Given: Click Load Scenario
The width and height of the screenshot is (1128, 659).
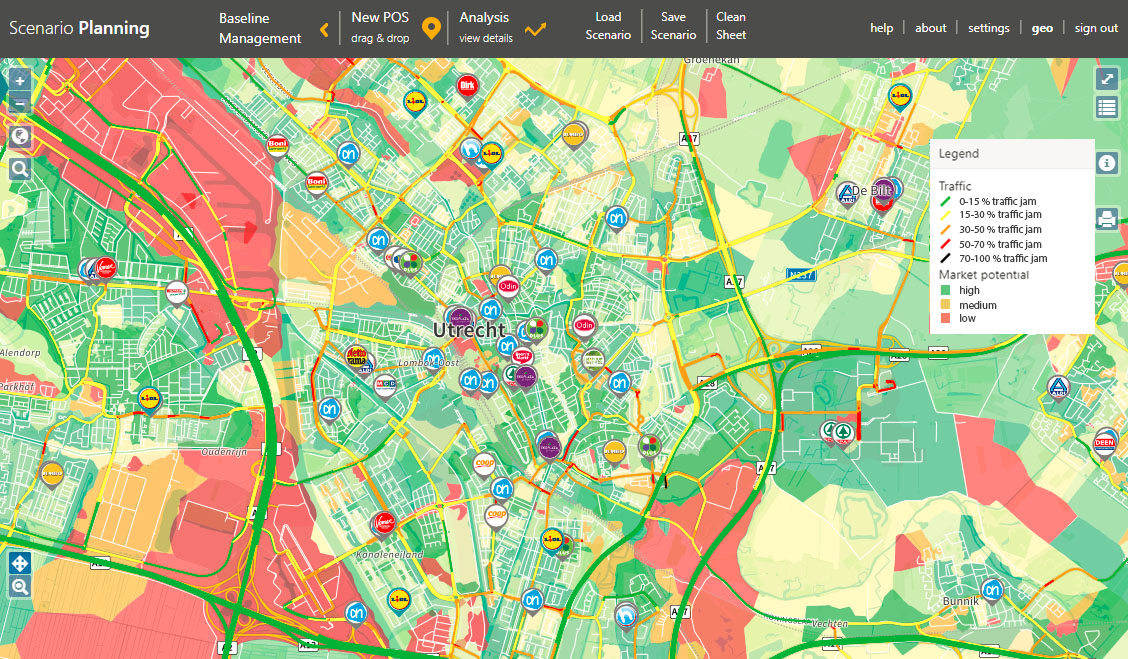Looking at the screenshot, I should [x=608, y=26].
